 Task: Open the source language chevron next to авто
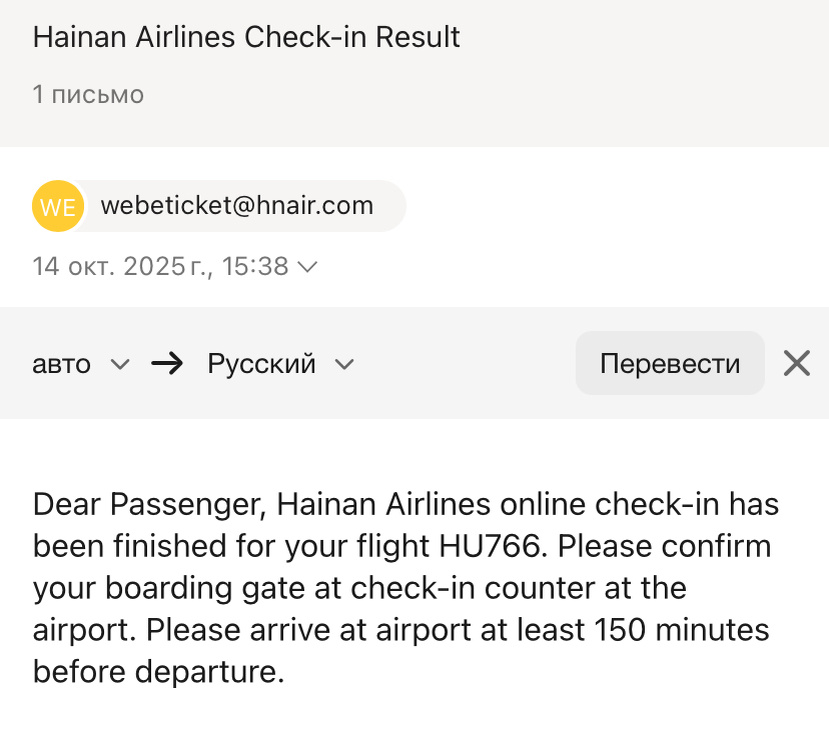point(120,364)
